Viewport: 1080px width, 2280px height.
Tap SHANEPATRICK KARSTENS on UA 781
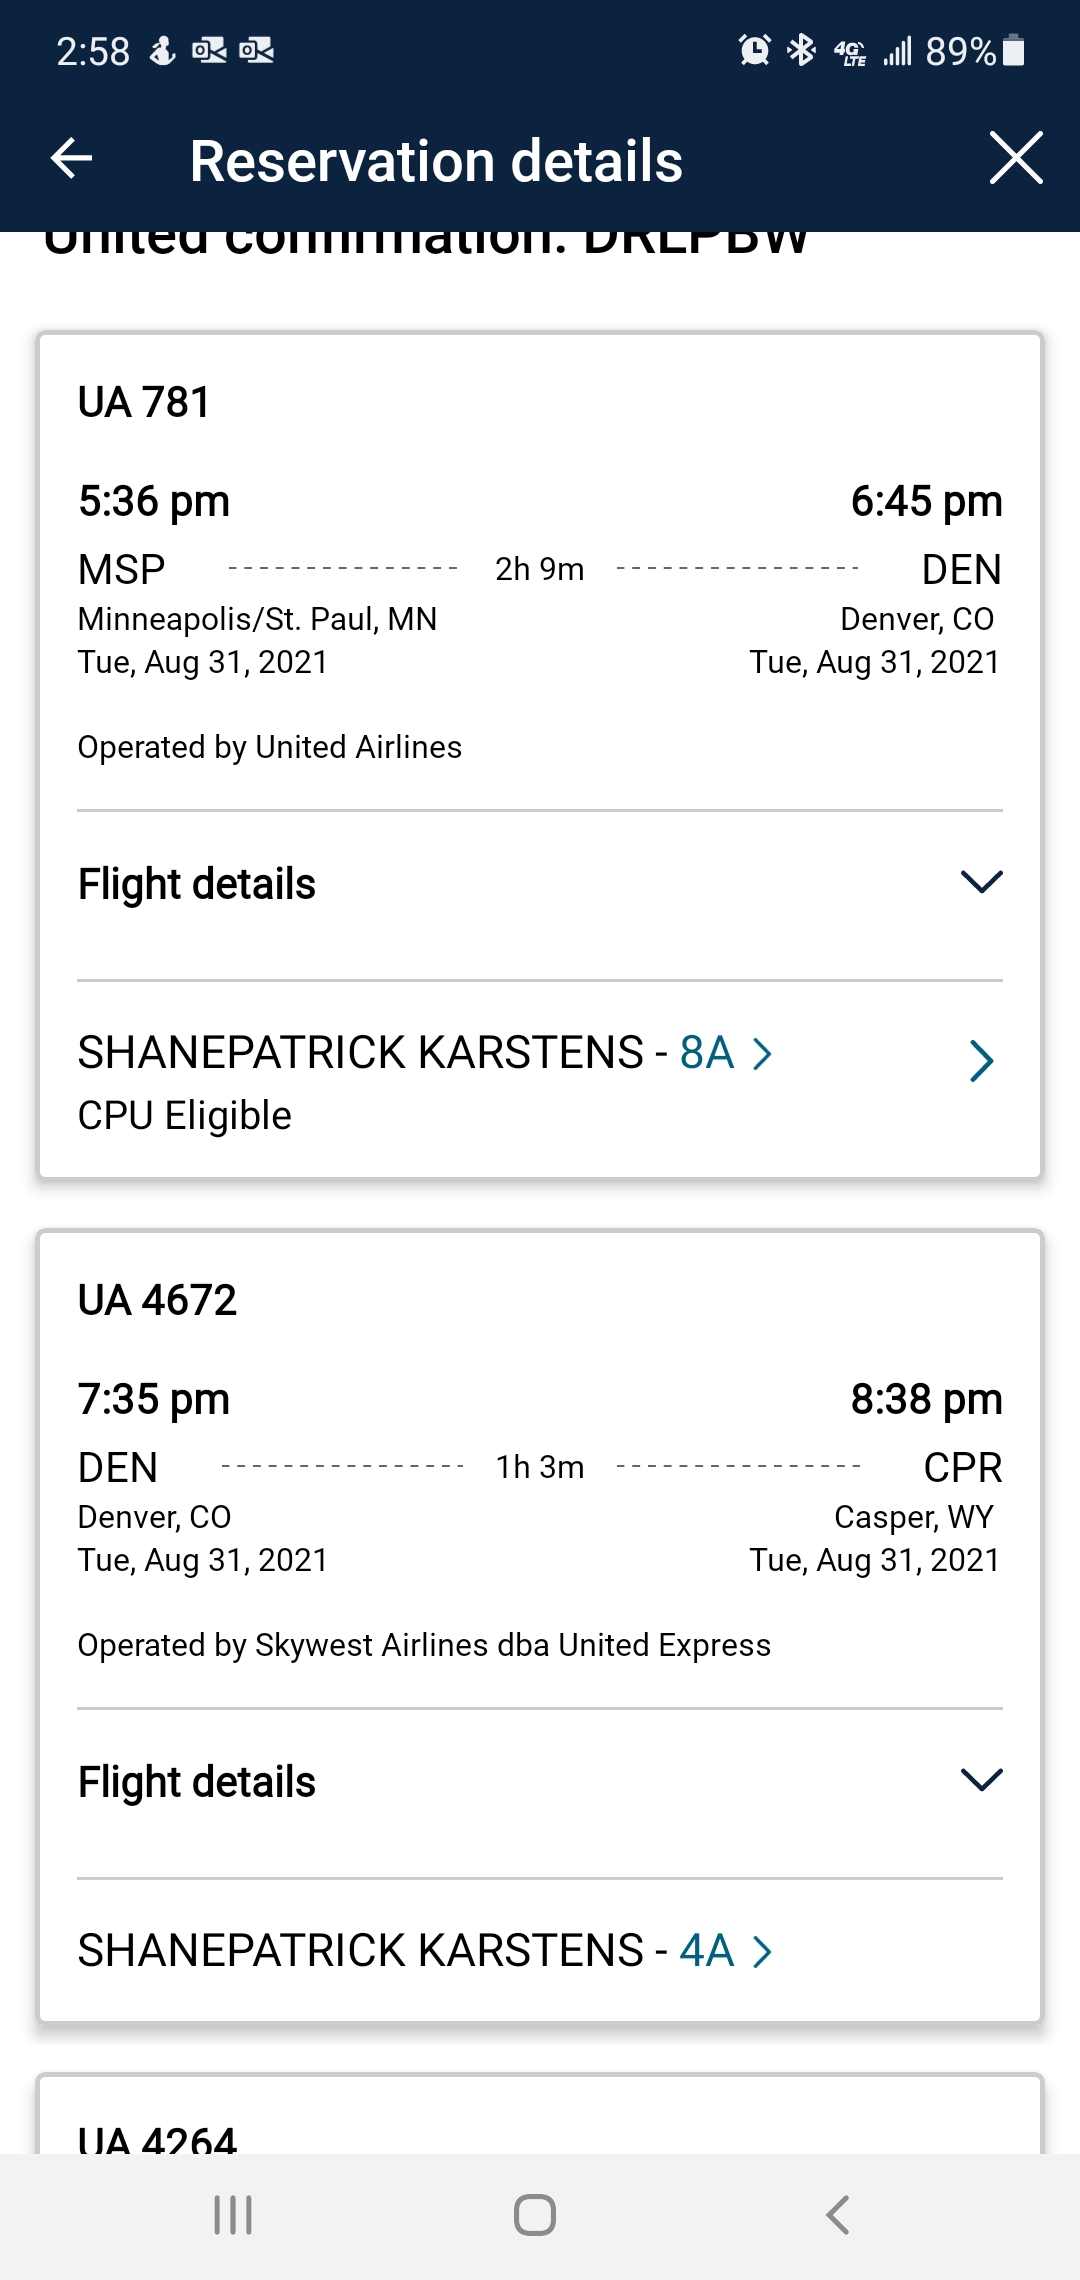pos(360,1053)
